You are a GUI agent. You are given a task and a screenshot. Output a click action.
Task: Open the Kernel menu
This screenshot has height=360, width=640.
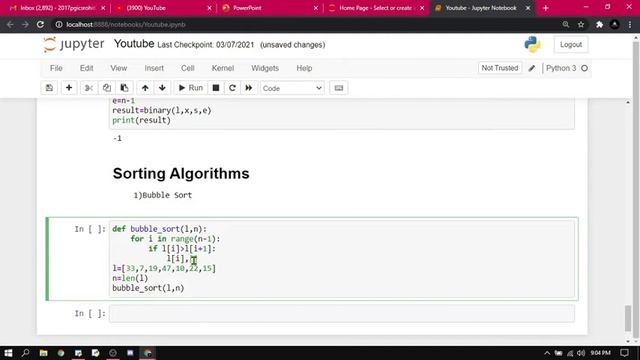point(223,68)
